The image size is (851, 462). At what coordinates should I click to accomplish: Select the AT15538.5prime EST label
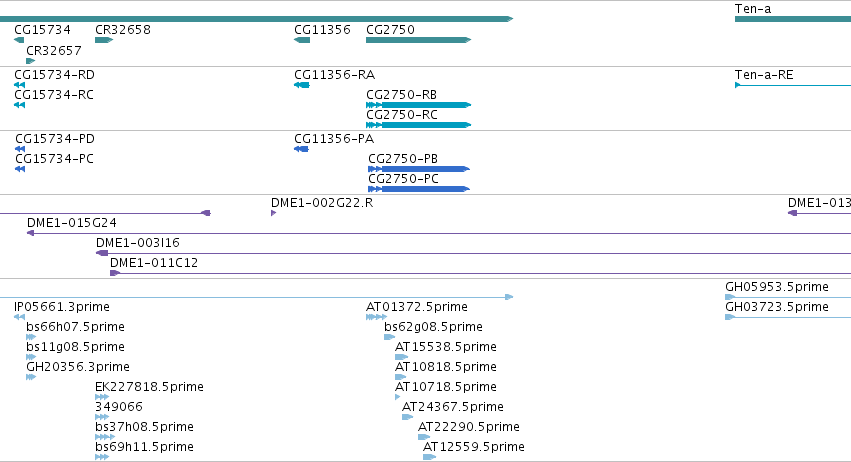tap(446, 347)
